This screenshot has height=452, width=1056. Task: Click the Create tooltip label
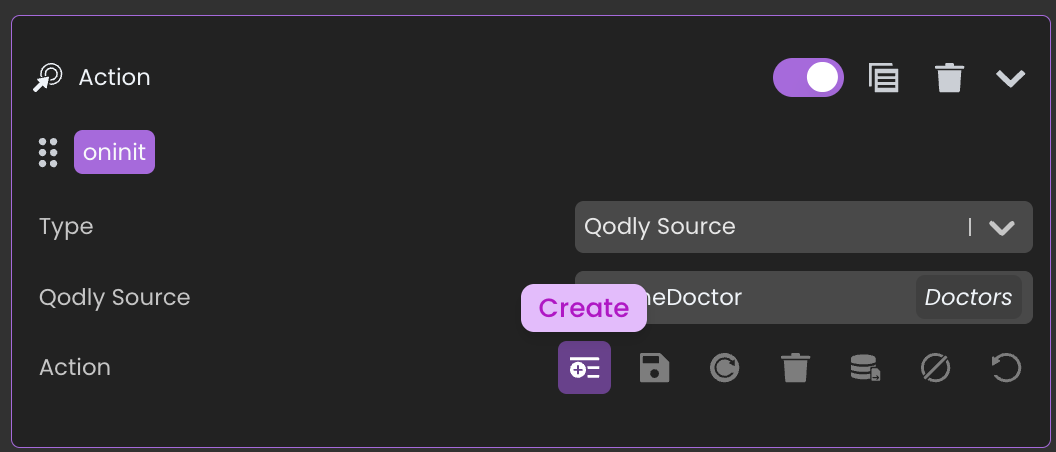[584, 308]
